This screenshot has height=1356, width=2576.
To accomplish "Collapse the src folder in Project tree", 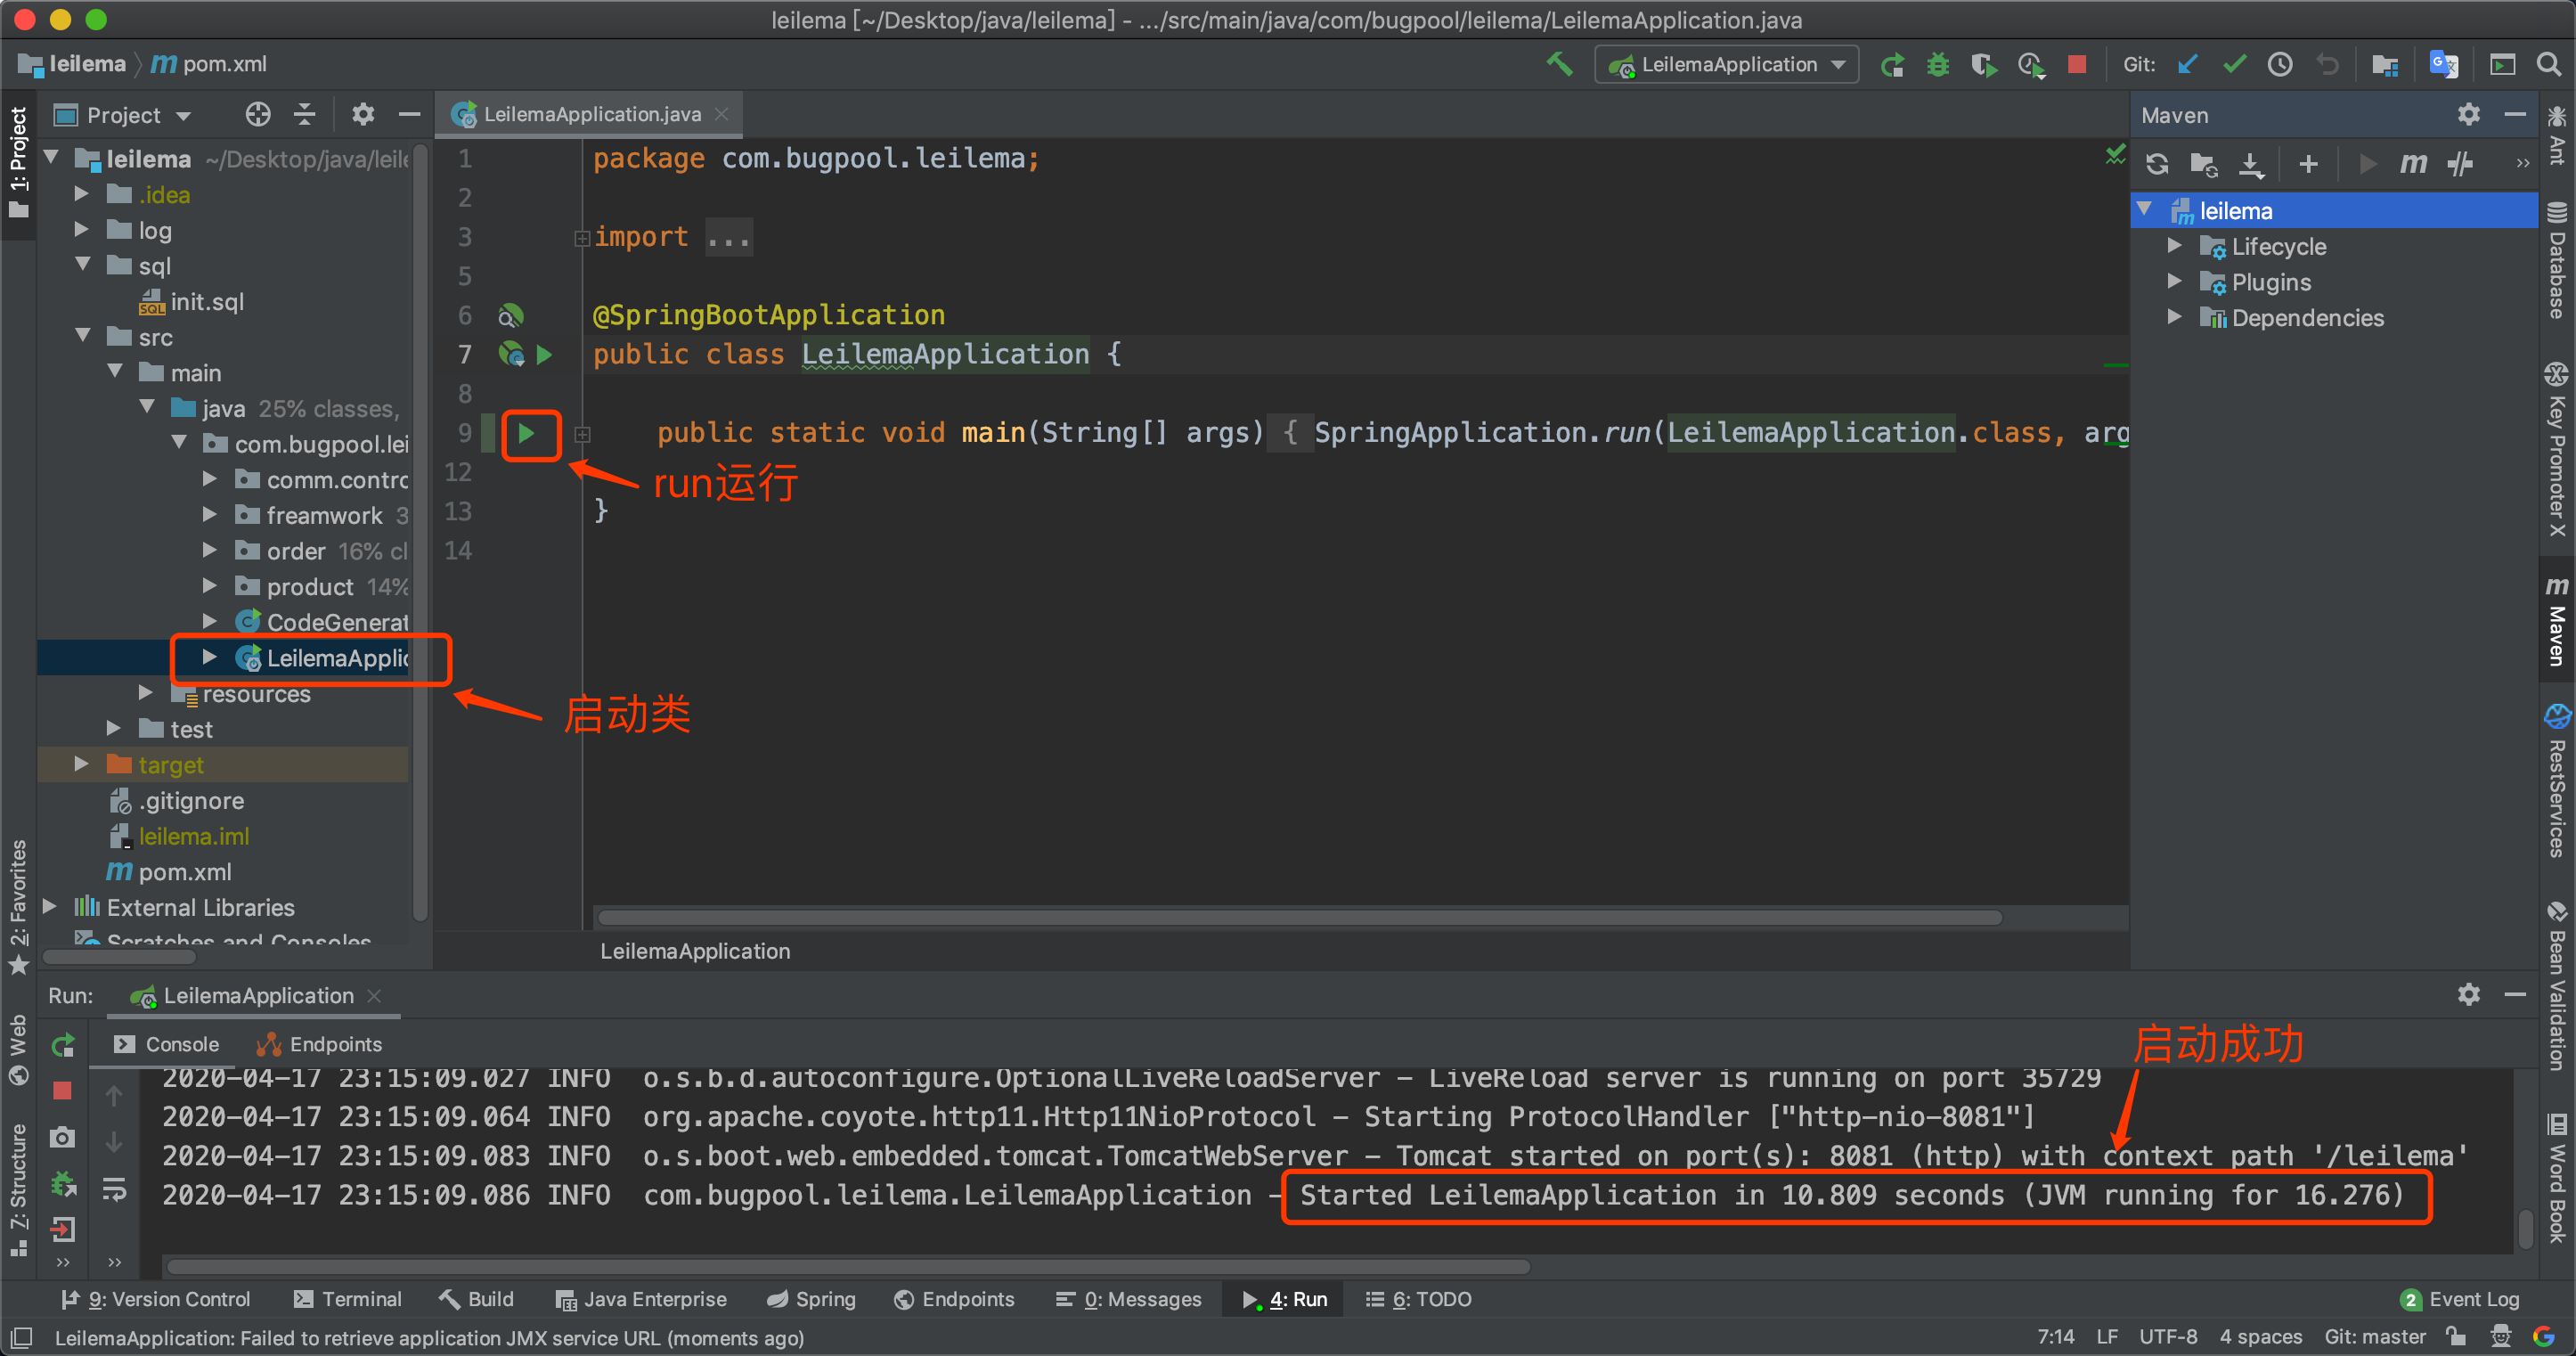I will click(82, 337).
